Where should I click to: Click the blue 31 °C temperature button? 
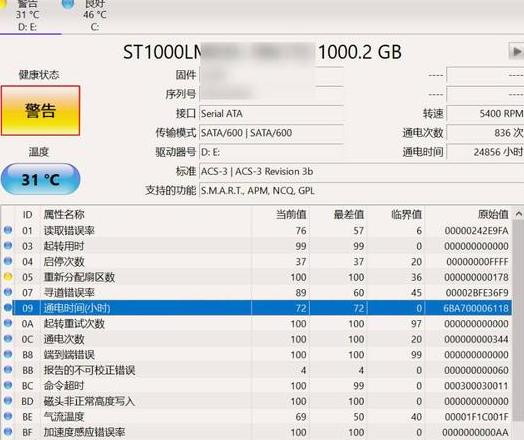[x=40, y=179]
